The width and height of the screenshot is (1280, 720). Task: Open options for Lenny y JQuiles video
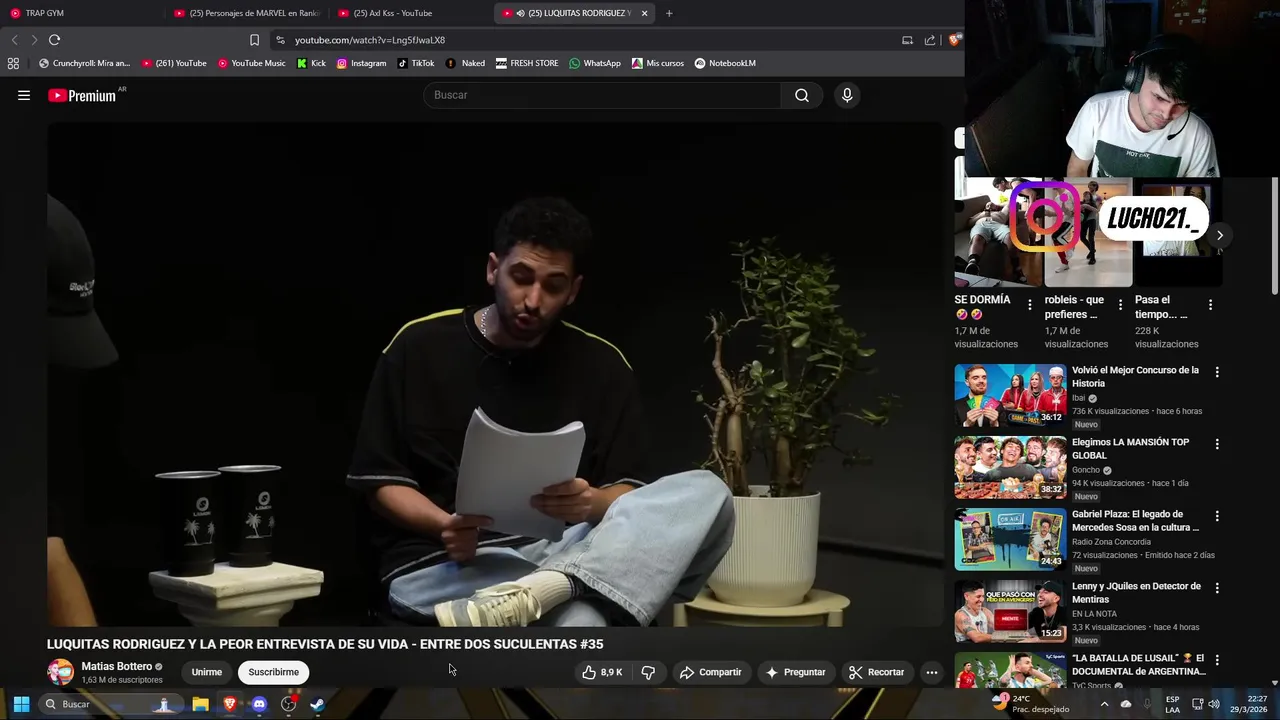1217,588
